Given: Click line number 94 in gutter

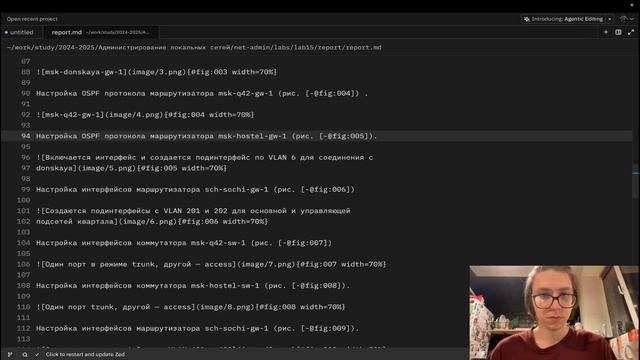Looking at the screenshot, I should [x=25, y=136].
